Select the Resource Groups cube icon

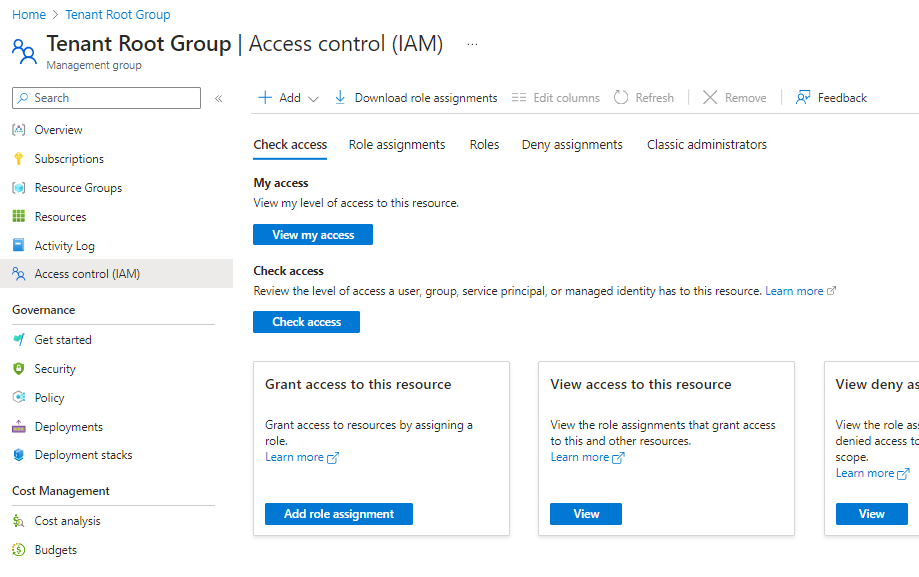tap(19, 188)
